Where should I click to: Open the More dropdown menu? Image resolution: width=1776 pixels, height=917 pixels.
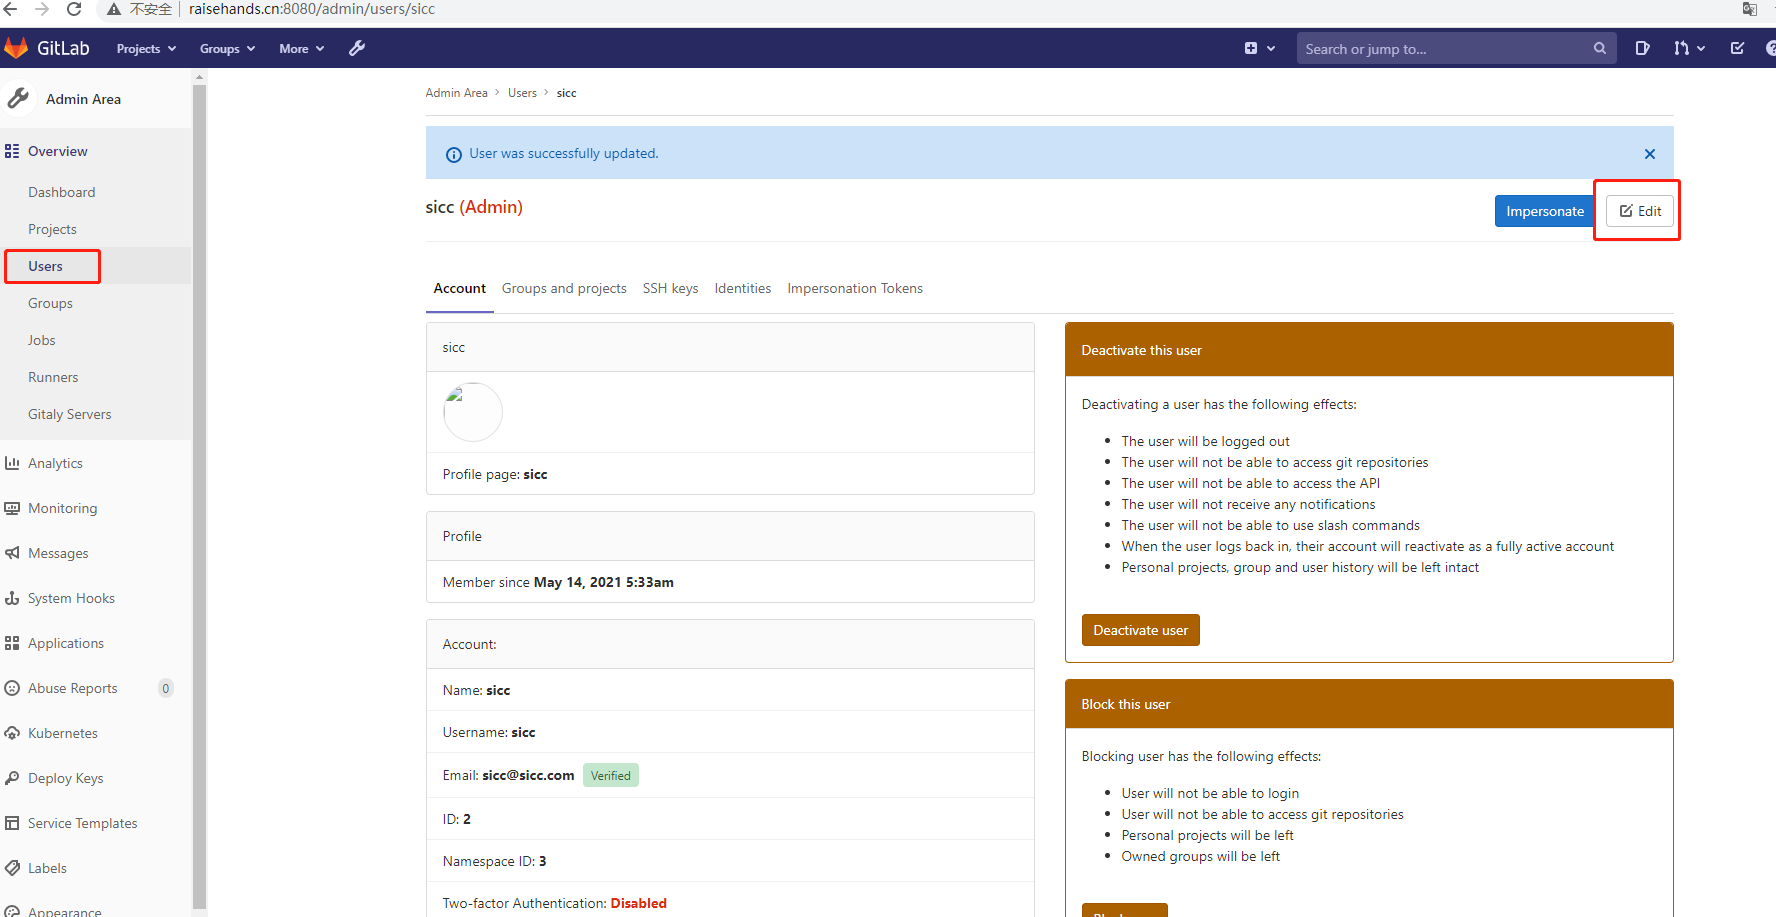click(300, 47)
